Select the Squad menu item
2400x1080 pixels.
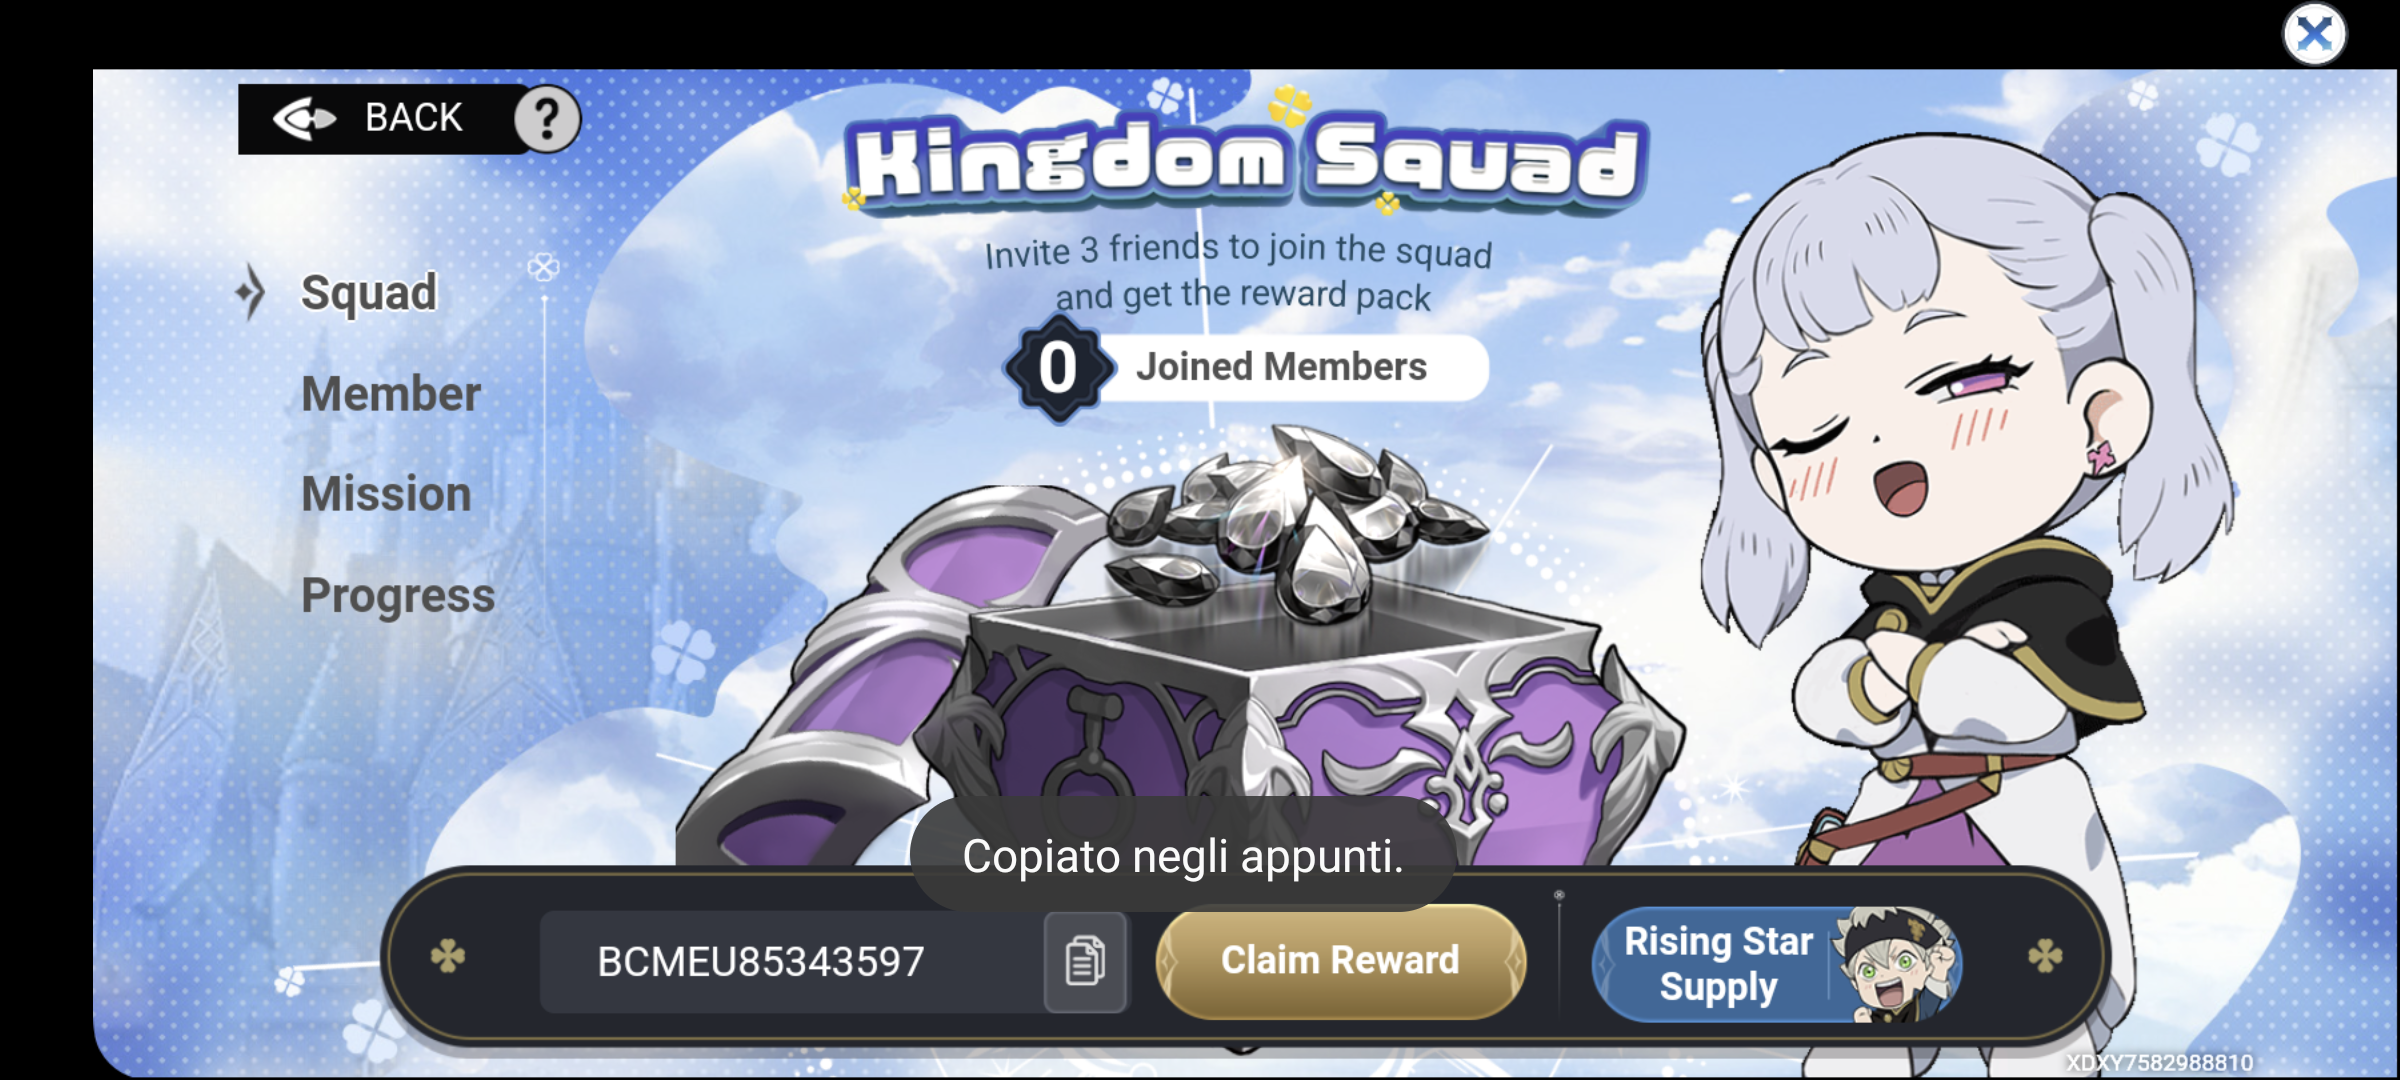(369, 293)
